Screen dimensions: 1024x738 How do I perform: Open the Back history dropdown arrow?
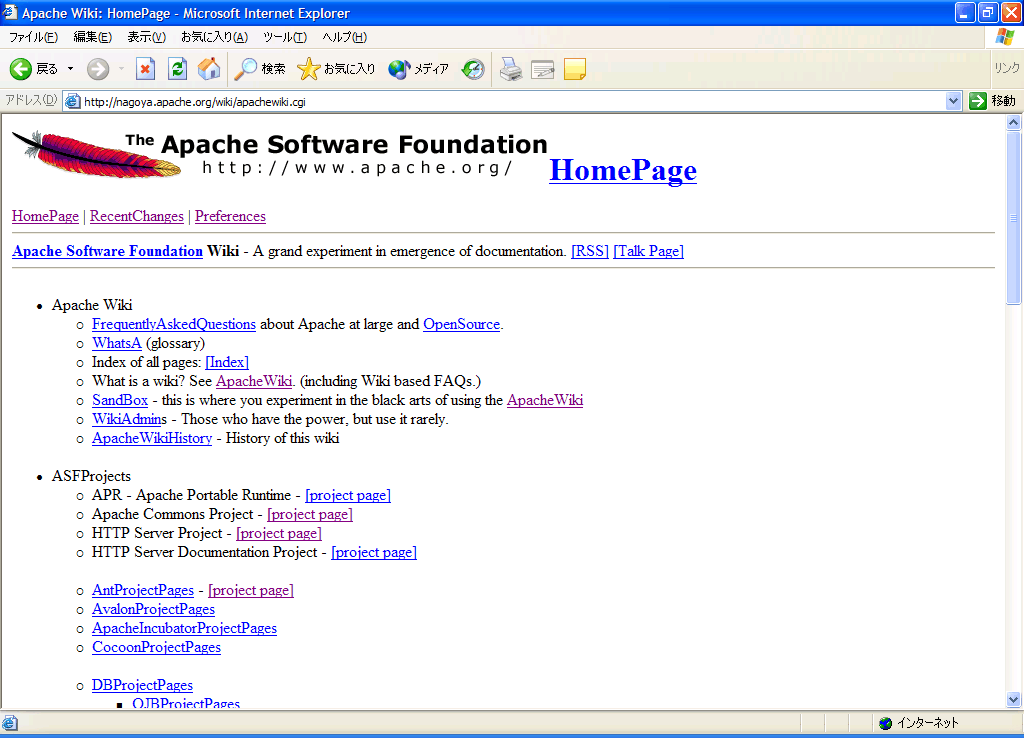71,69
